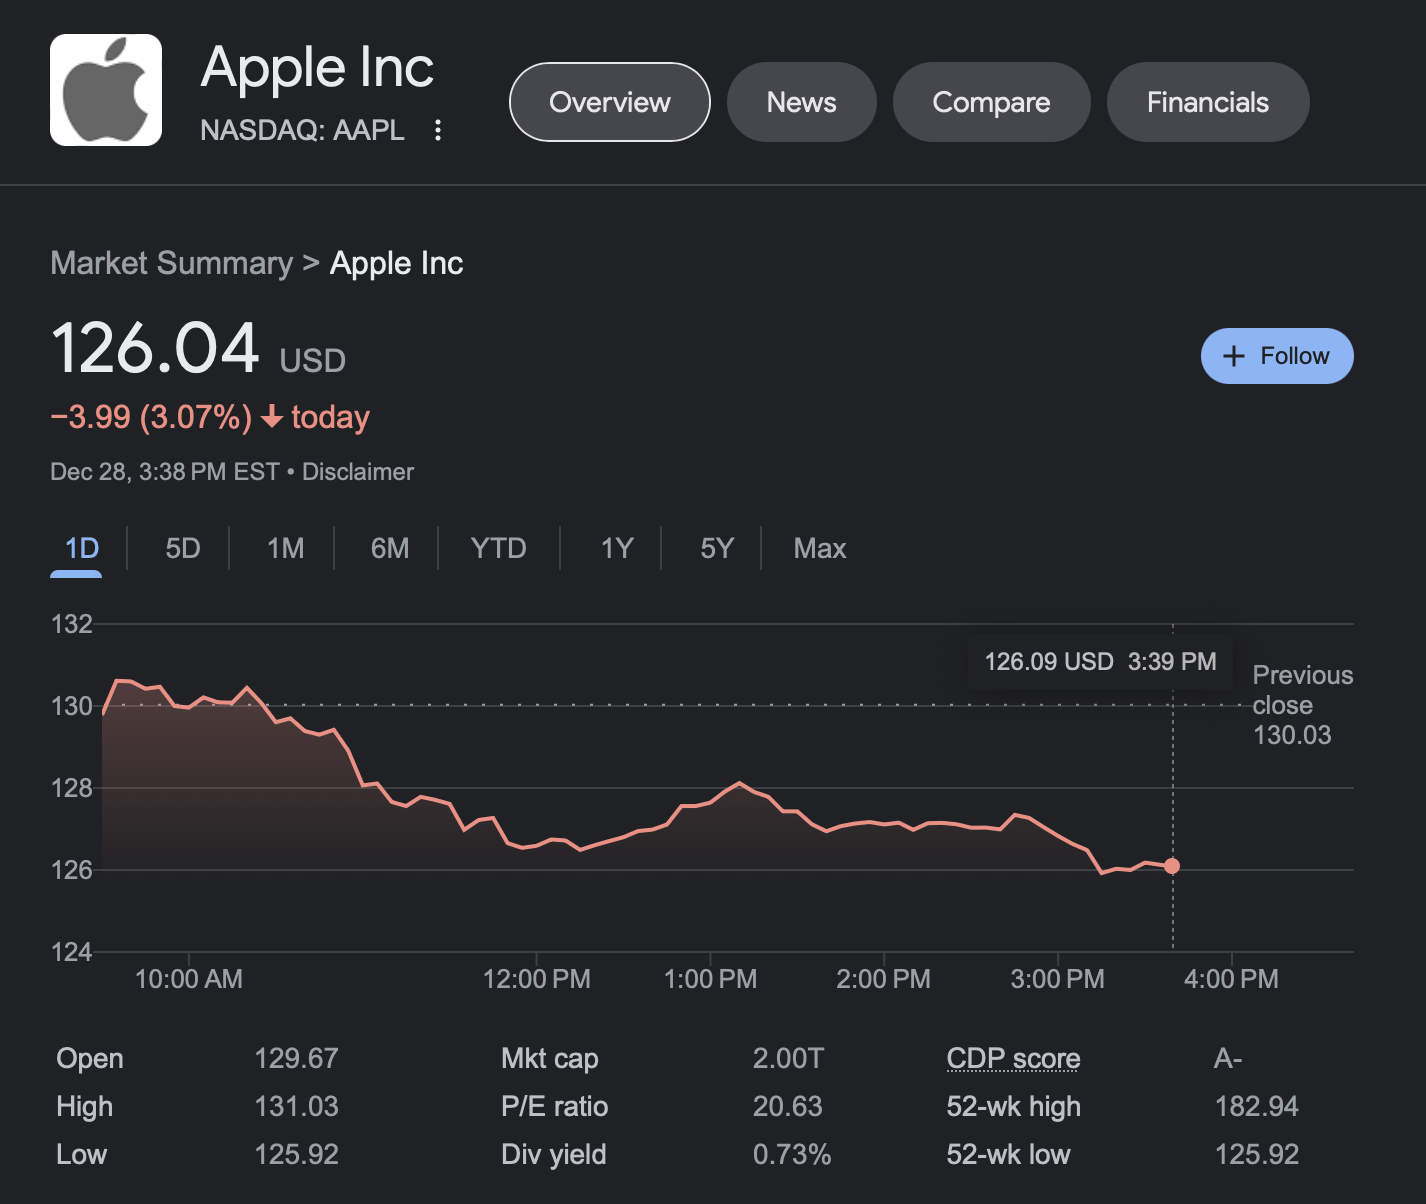Screen dimensions: 1426x1204
Task: Follow Apple Inc stock
Action: (1276, 356)
